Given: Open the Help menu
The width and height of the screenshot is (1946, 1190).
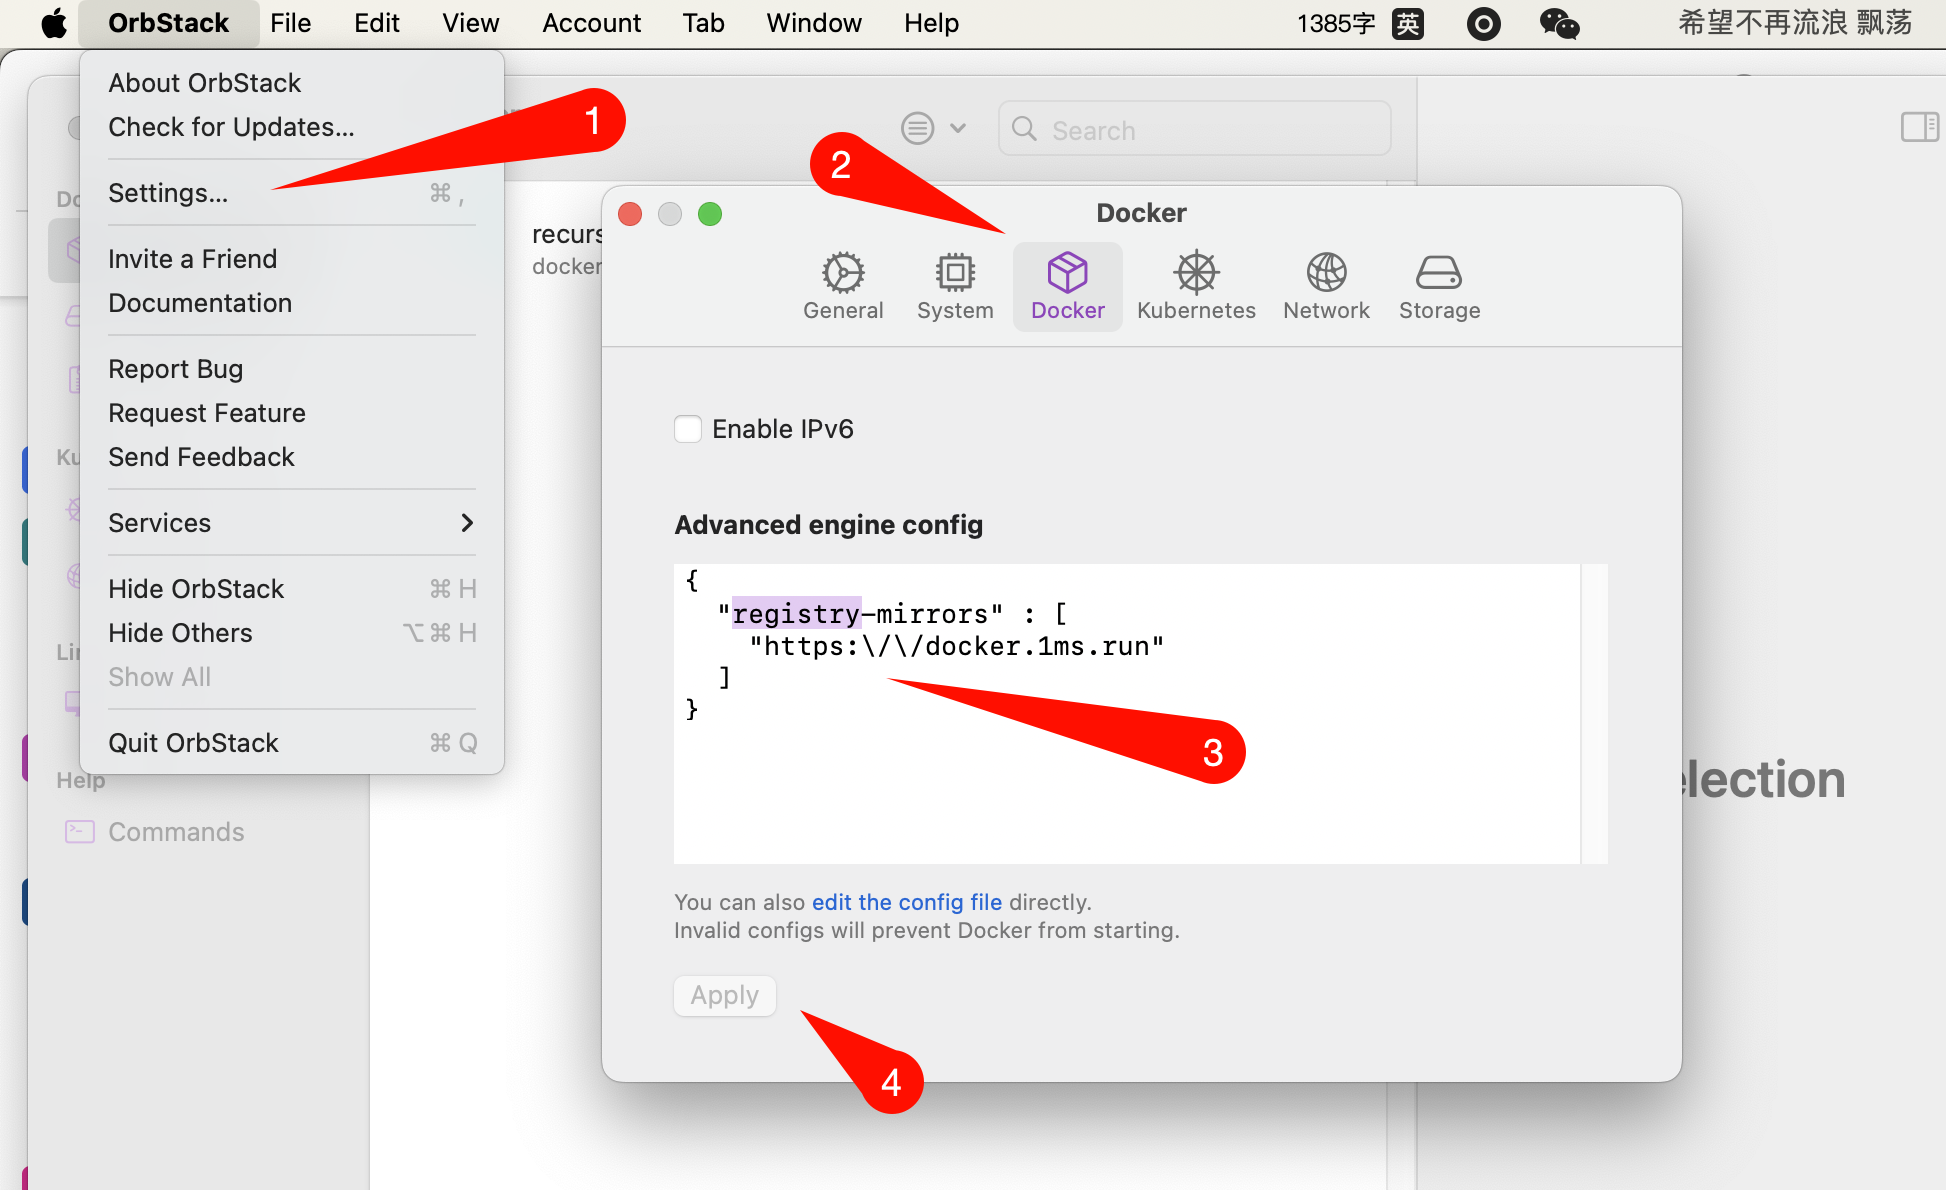Looking at the screenshot, I should coord(931,23).
